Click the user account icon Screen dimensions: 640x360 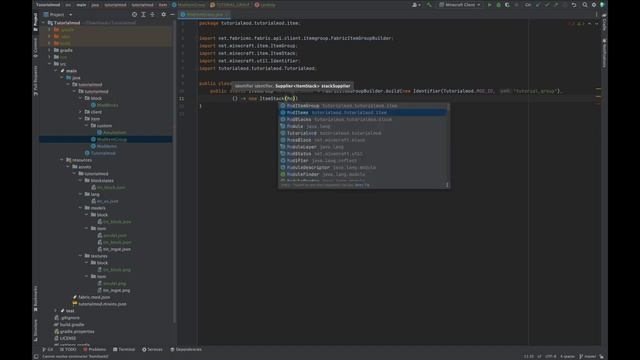(416, 5)
